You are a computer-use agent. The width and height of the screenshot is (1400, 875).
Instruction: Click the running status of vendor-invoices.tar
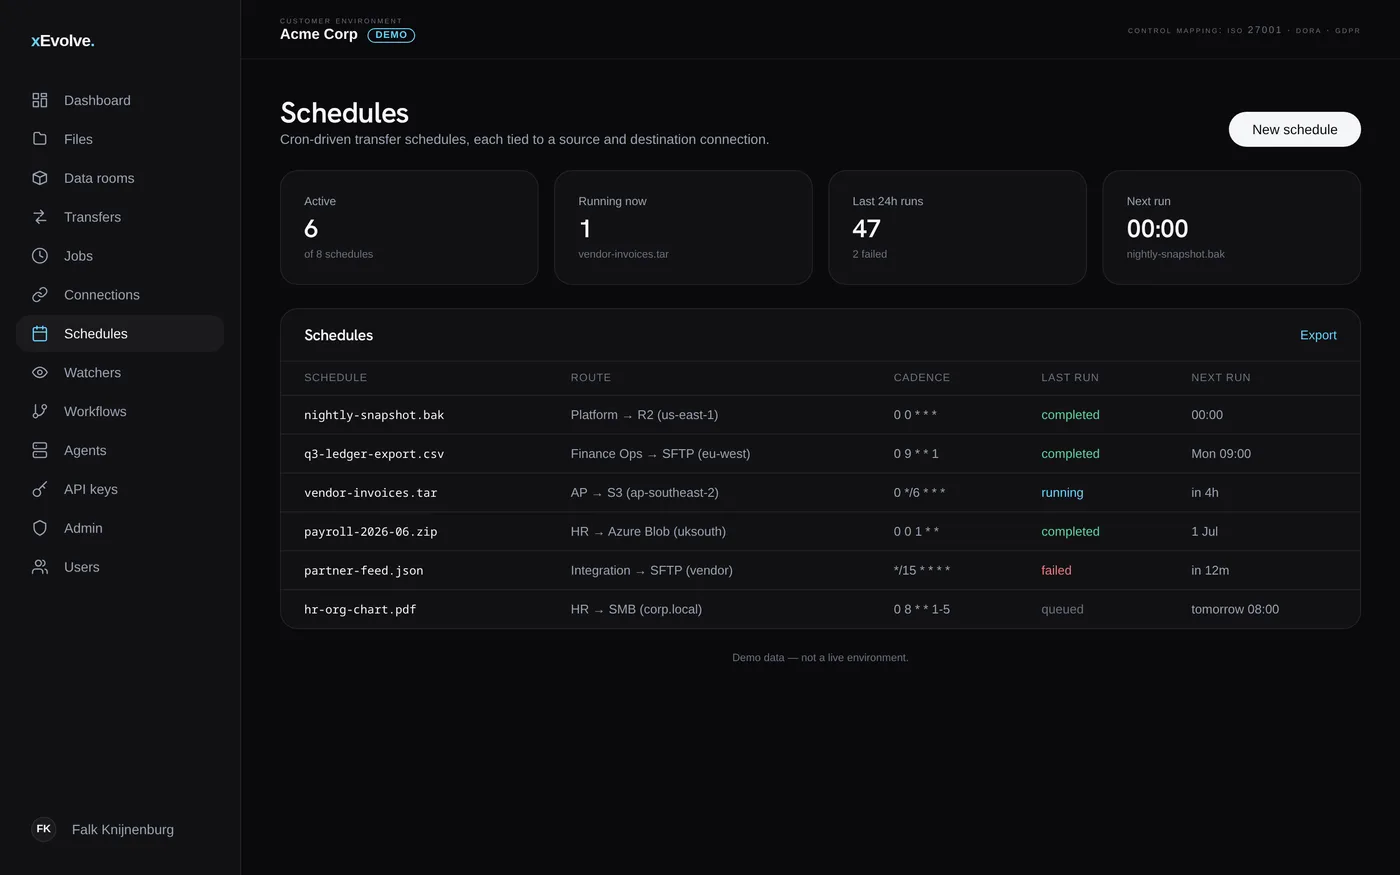pos(1062,493)
